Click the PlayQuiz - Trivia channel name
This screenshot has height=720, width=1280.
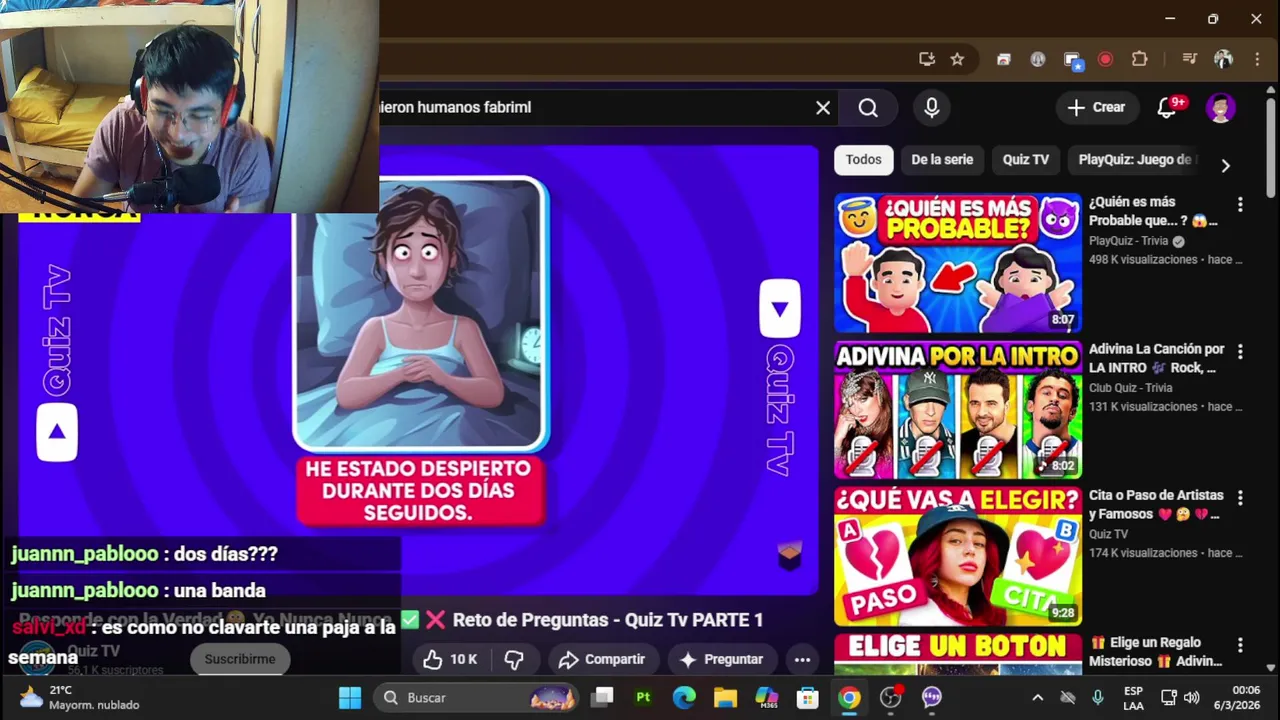1129,241
